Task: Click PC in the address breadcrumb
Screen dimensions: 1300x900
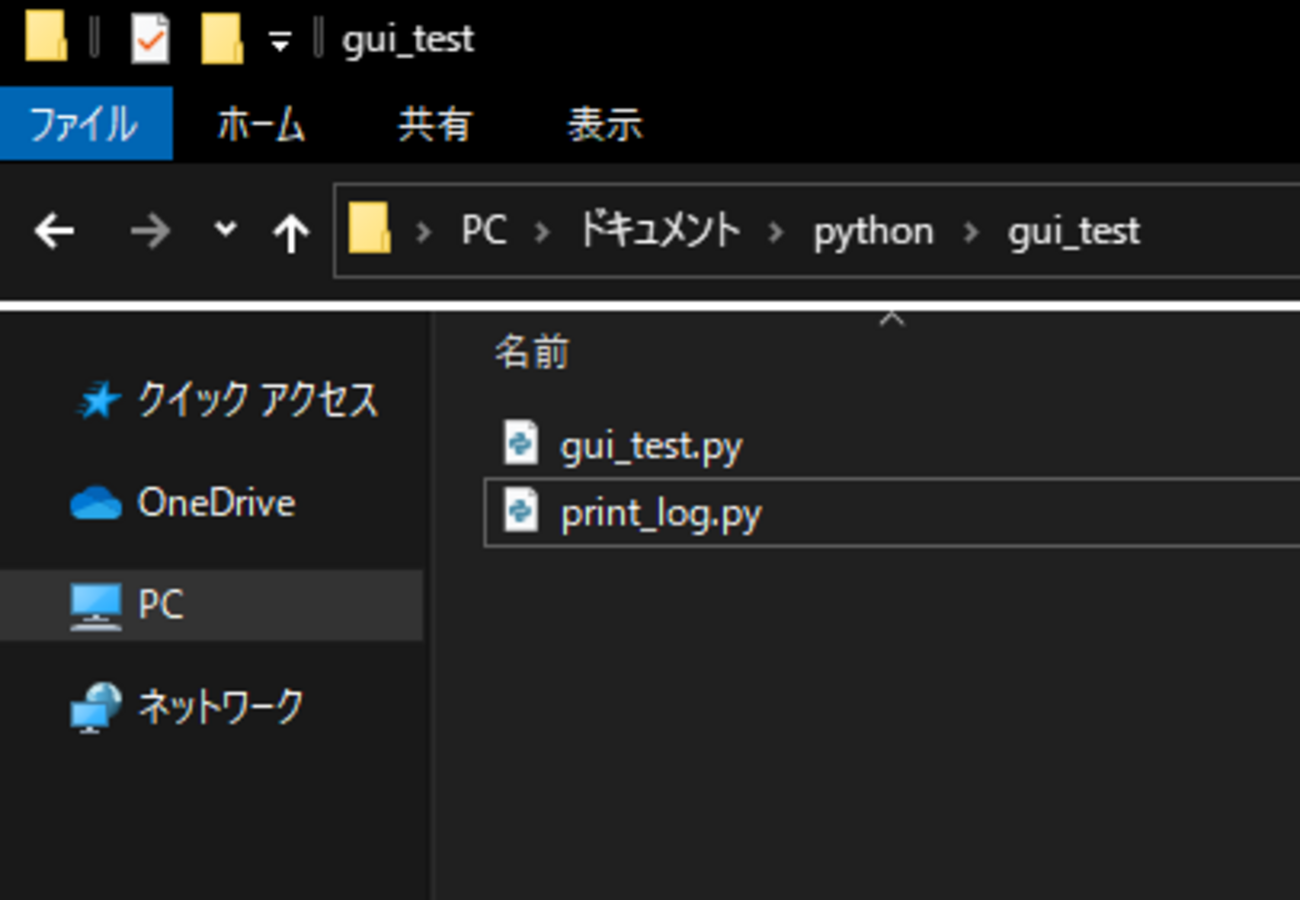Action: tap(483, 231)
